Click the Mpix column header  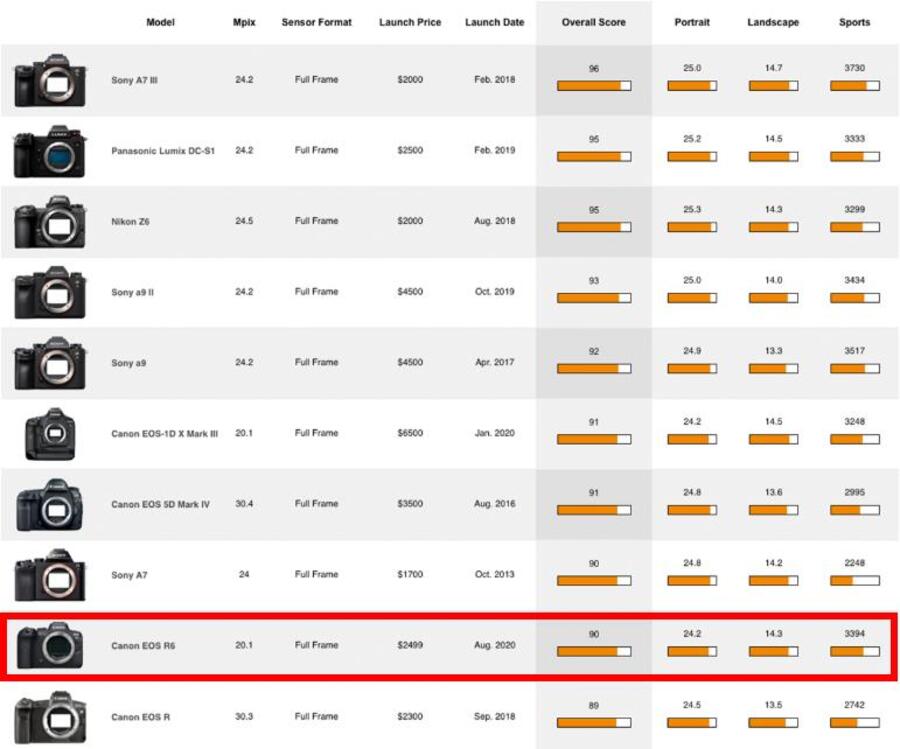[x=244, y=22]
